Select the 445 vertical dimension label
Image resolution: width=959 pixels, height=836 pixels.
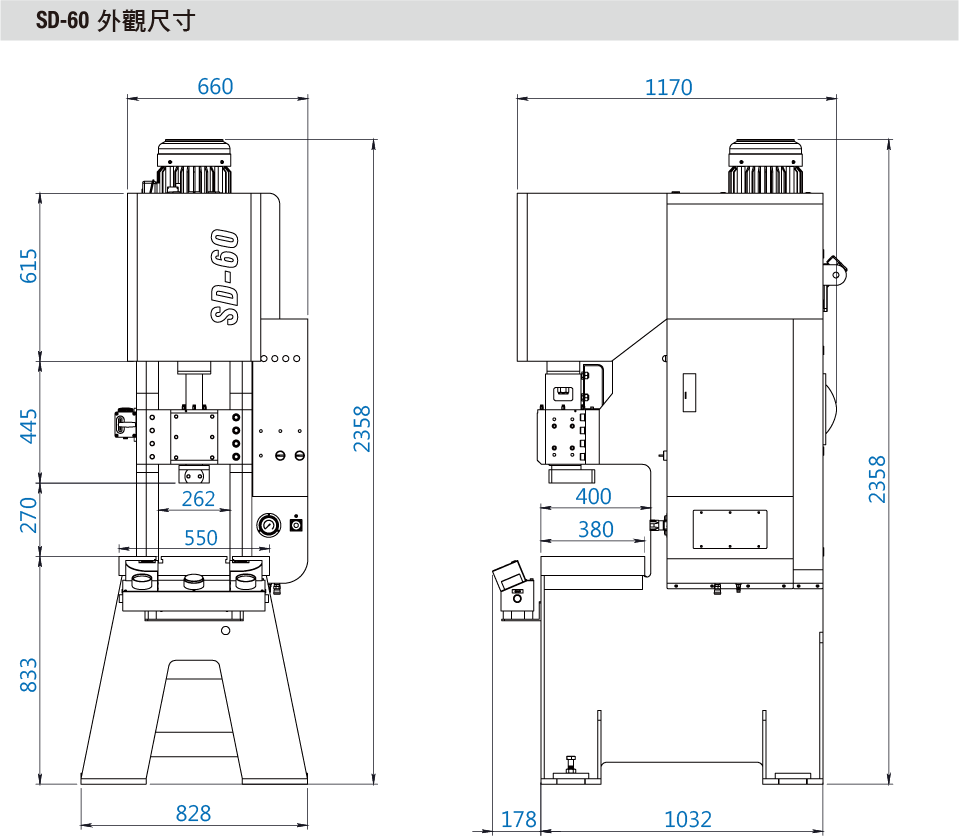pyautogui.click(x=29, y=425)
